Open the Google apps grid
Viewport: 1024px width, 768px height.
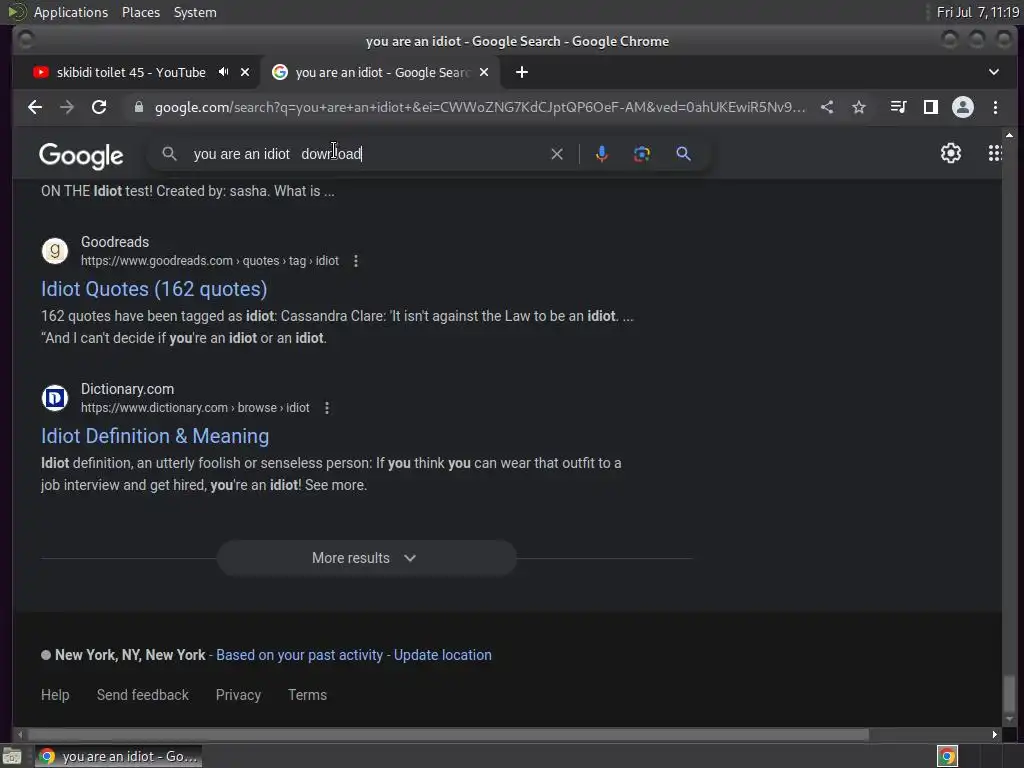[x=995, y=153]
